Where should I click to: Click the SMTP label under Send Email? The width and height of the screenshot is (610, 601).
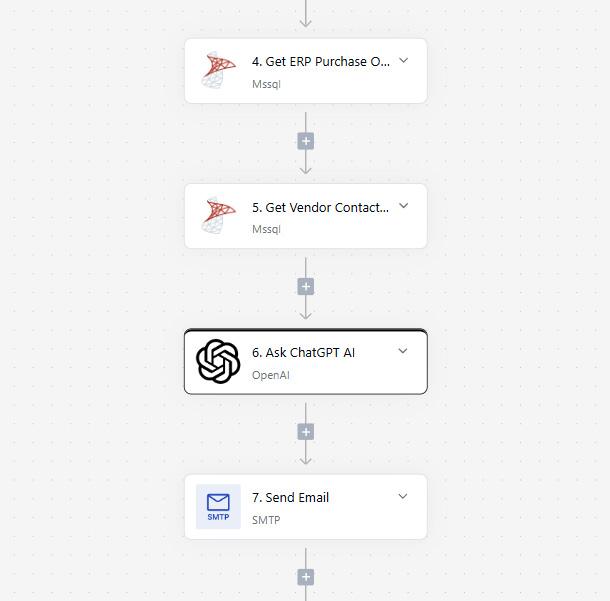coord(266,520)
